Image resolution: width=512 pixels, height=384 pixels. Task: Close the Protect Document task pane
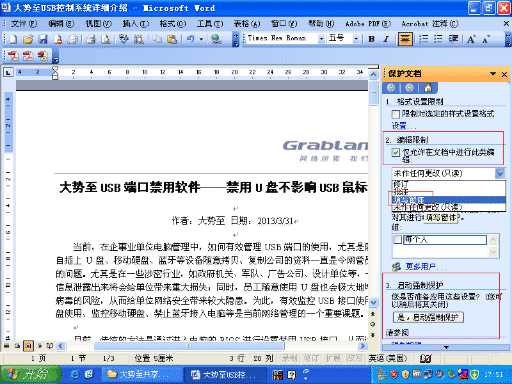(x=504, y=74)
